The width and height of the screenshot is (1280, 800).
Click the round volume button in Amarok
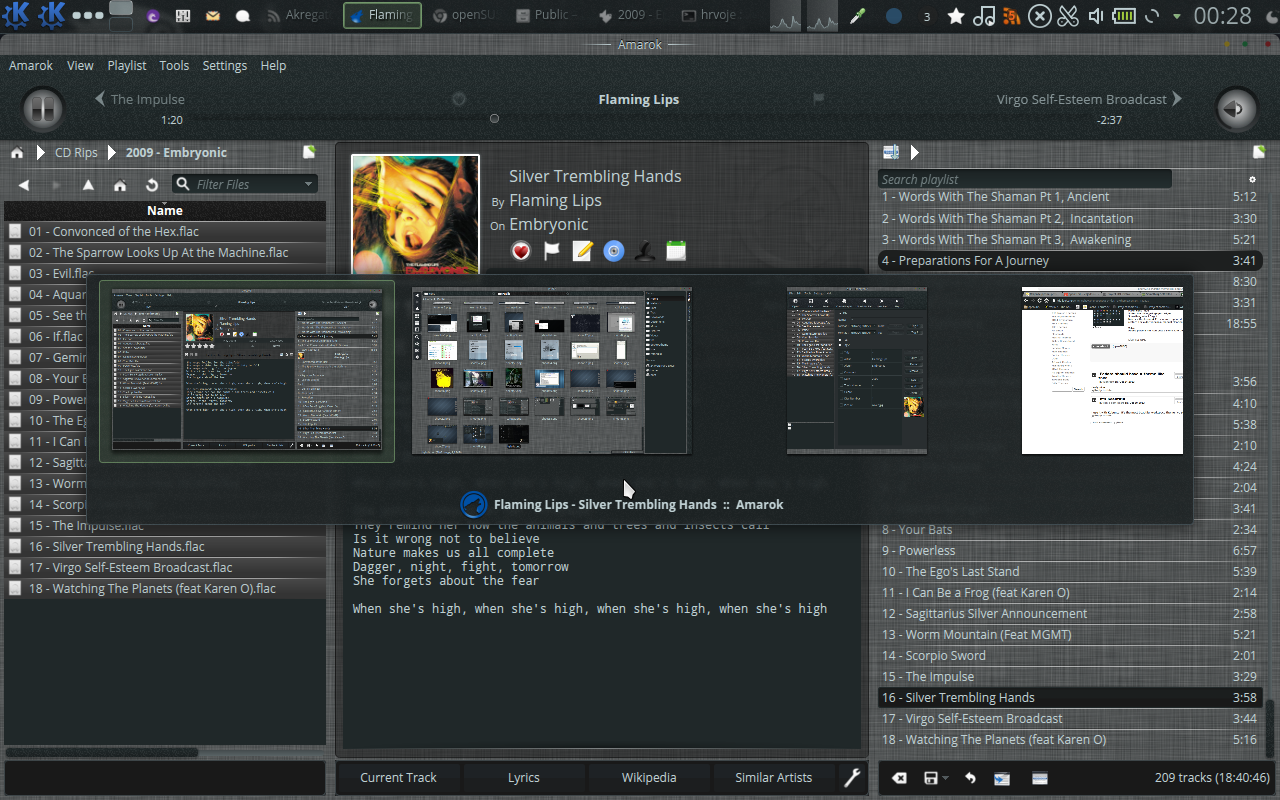(1236, 109)
